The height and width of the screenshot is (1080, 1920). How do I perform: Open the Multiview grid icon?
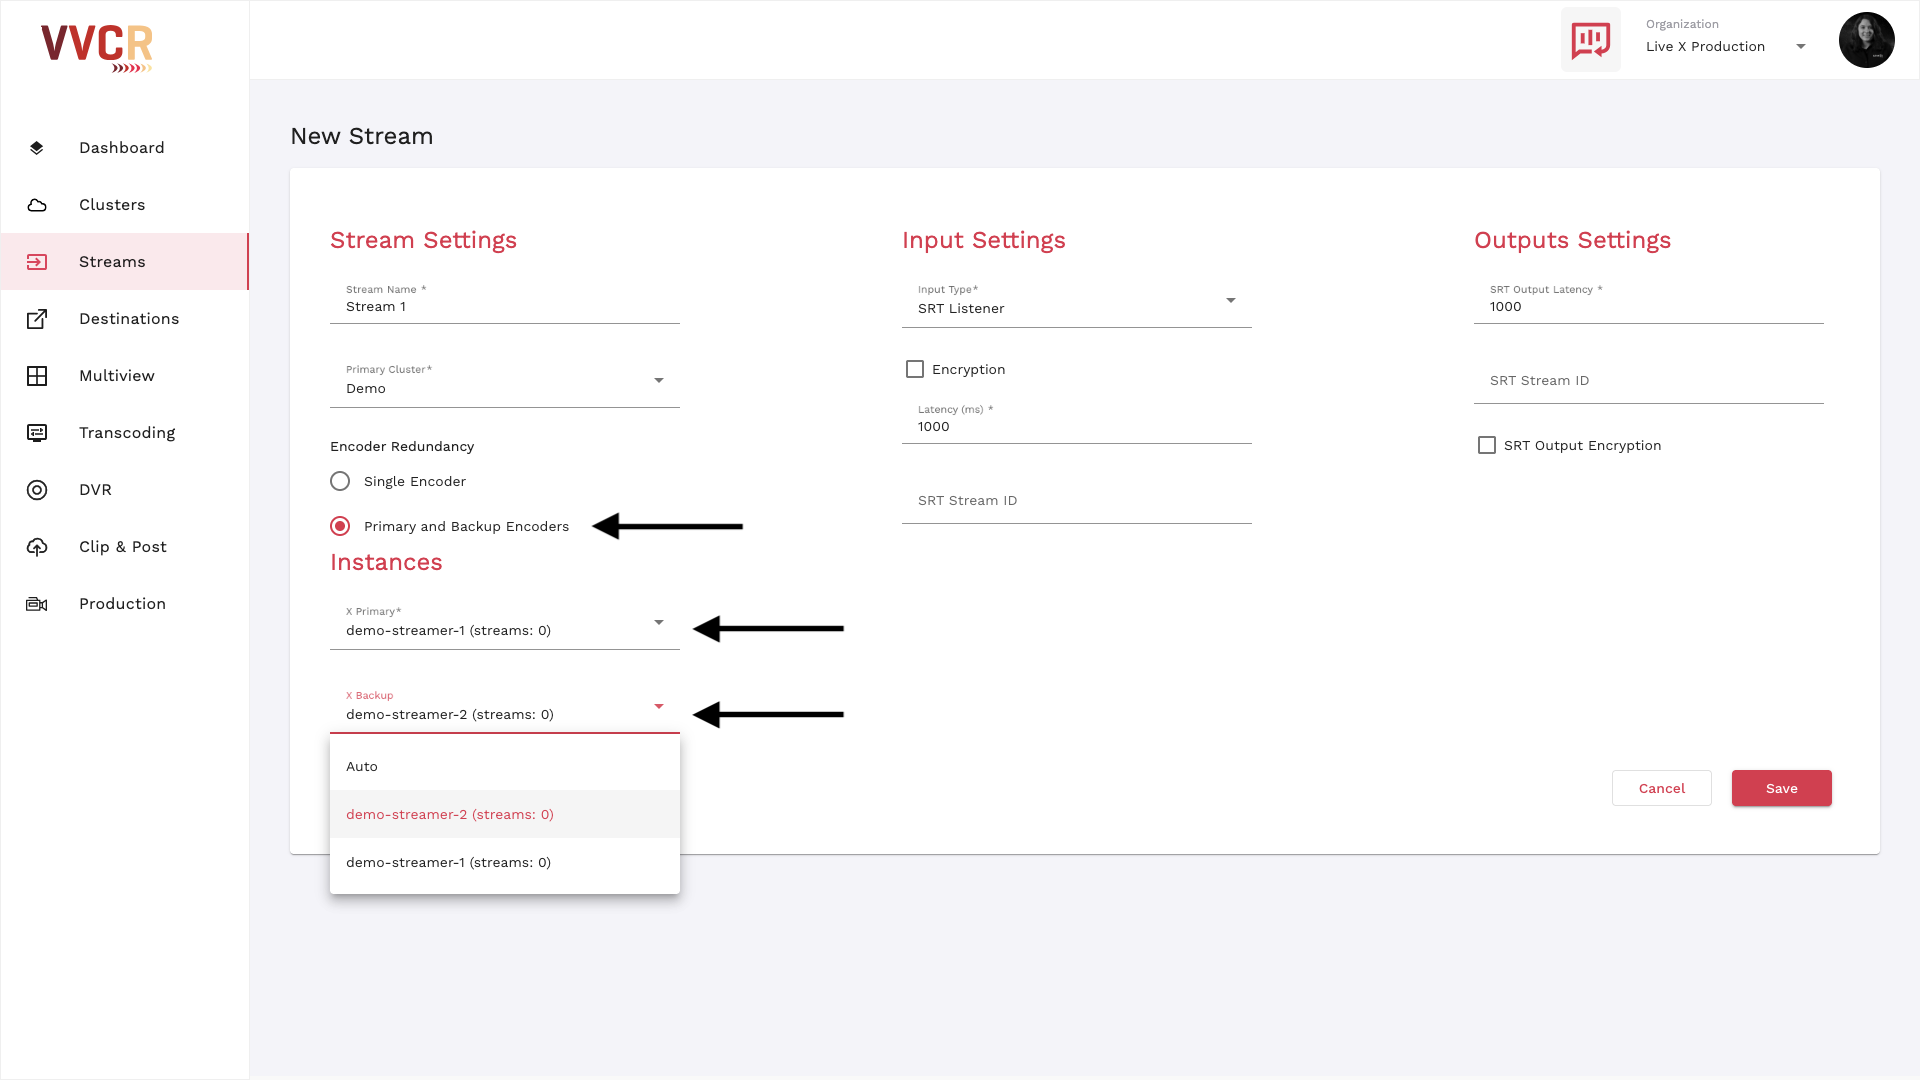coord(37,376)
